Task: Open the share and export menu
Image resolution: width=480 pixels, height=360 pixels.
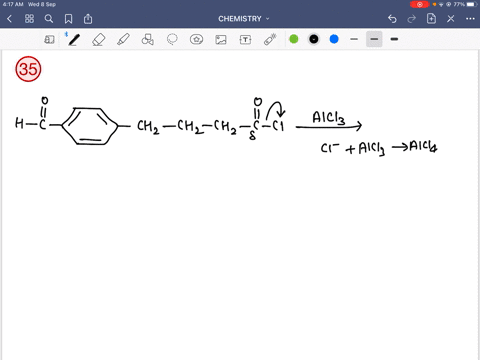Action: (x=88, y=19)
